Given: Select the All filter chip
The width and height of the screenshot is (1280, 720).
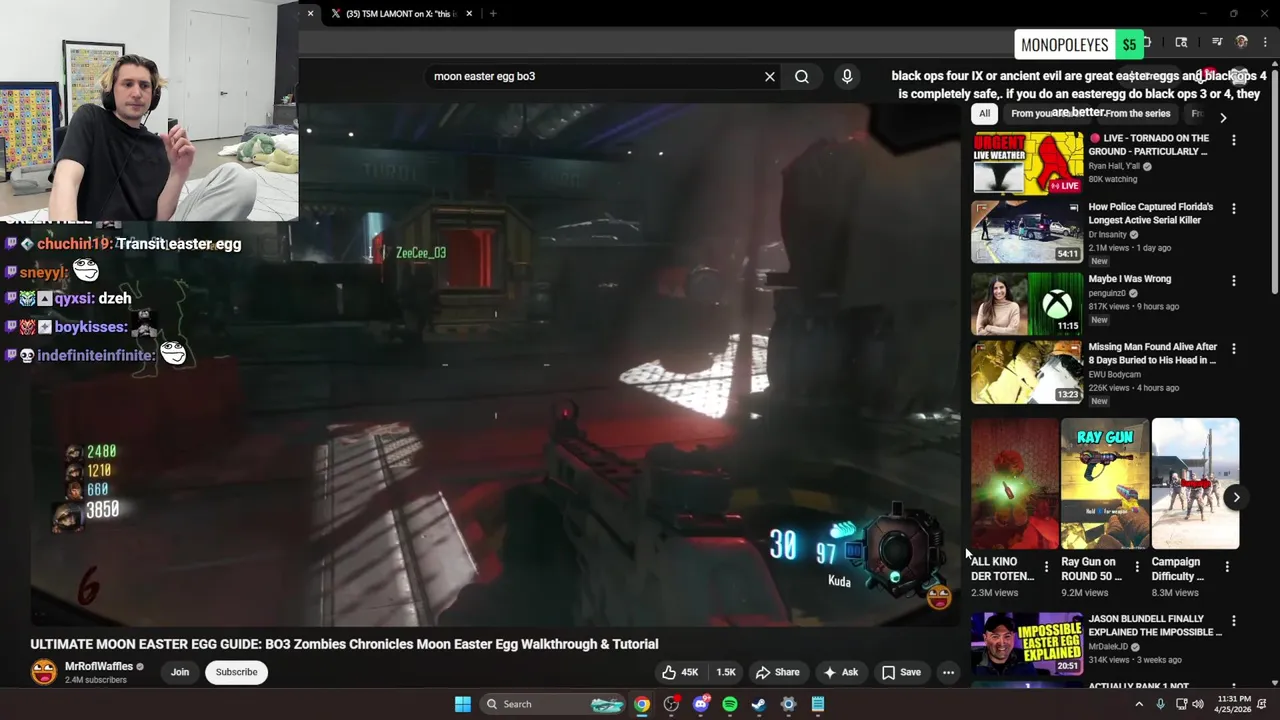Looking at the screenshot, I should coord(984,114).
